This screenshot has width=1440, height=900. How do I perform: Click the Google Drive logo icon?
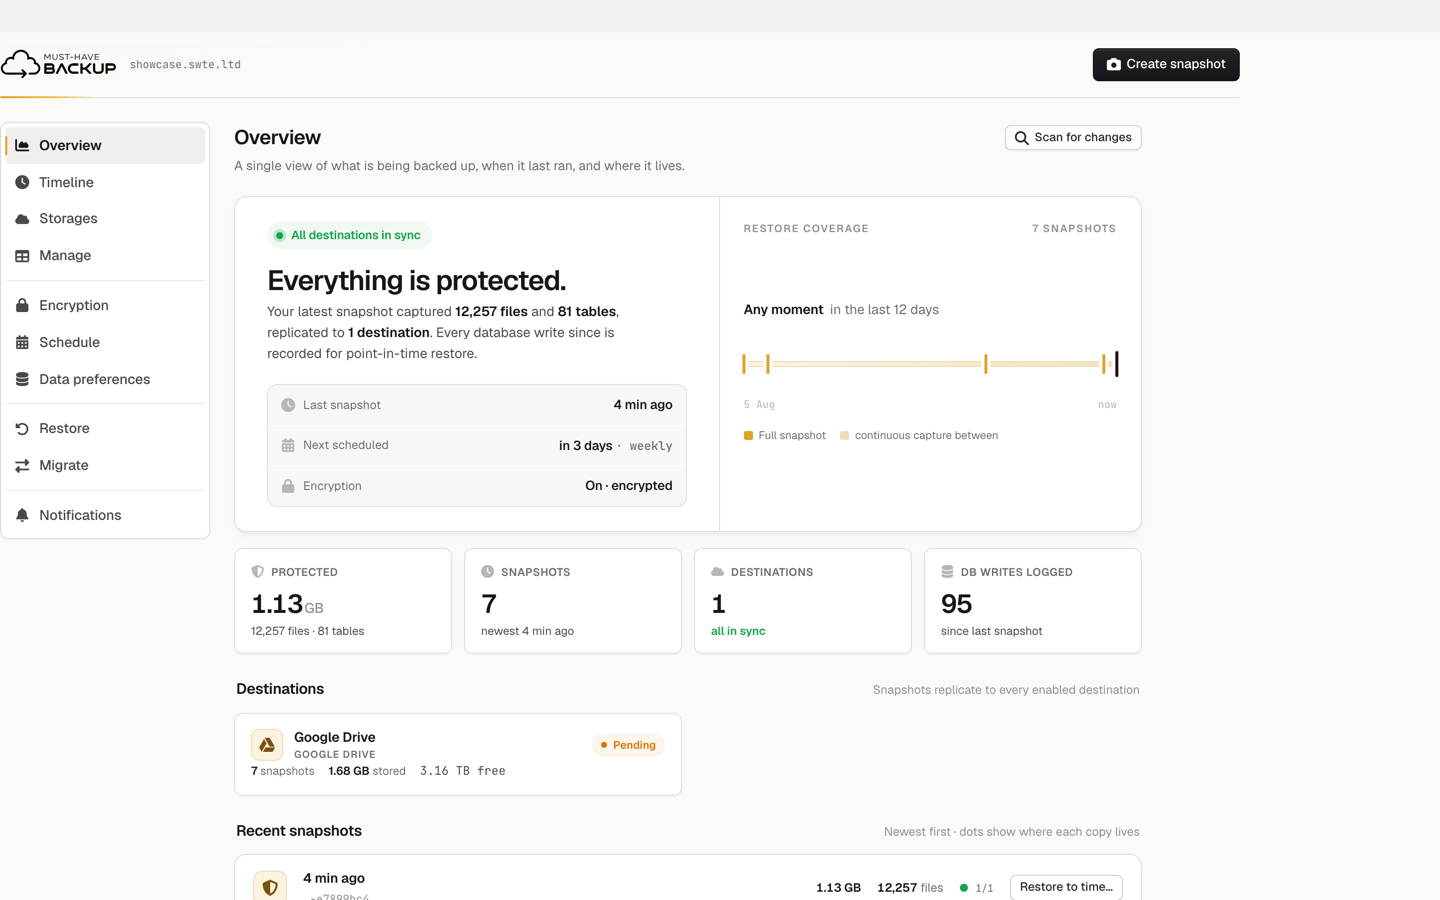click(267, 745)
